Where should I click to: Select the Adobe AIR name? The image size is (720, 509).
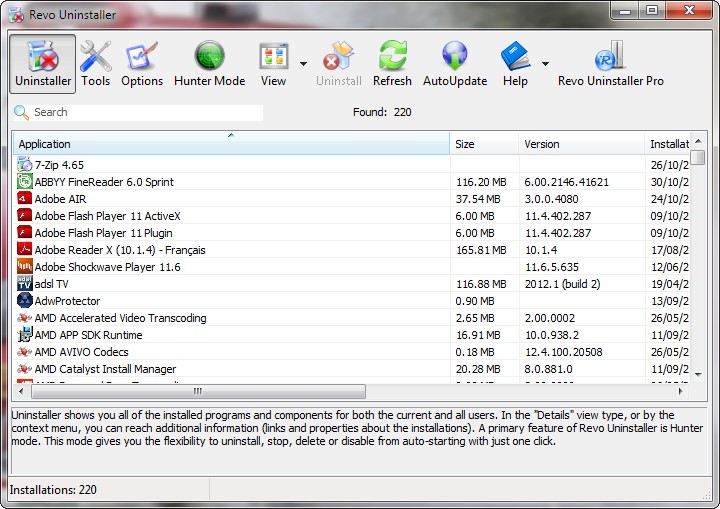pyautogui.click(x=60, y=199)
